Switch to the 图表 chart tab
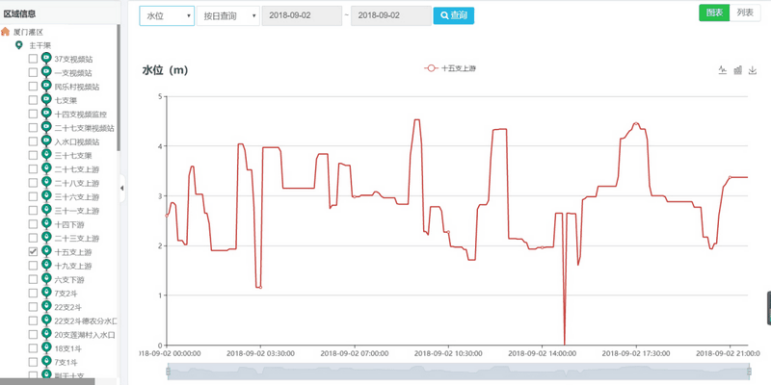This screenshot has width=771, height=386. [x=714, y=13]
